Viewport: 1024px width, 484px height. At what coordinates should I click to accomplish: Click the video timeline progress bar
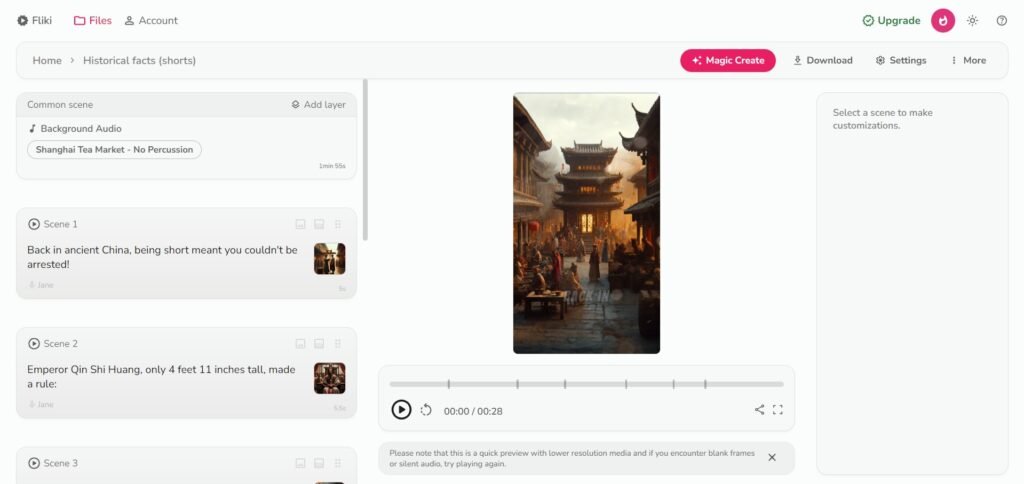click(586, 384)
